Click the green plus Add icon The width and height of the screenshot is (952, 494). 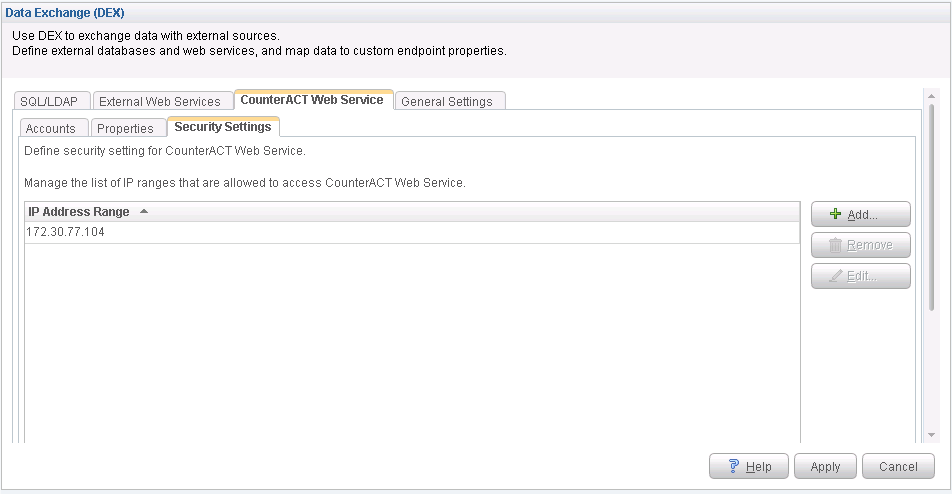(836, 215)
